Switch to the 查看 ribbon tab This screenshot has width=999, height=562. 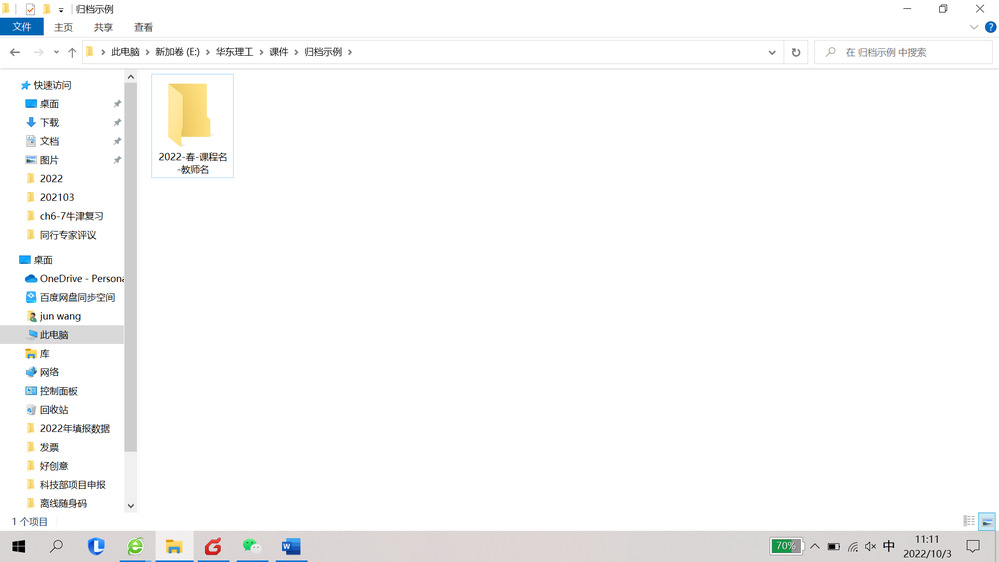coord(143,27)
